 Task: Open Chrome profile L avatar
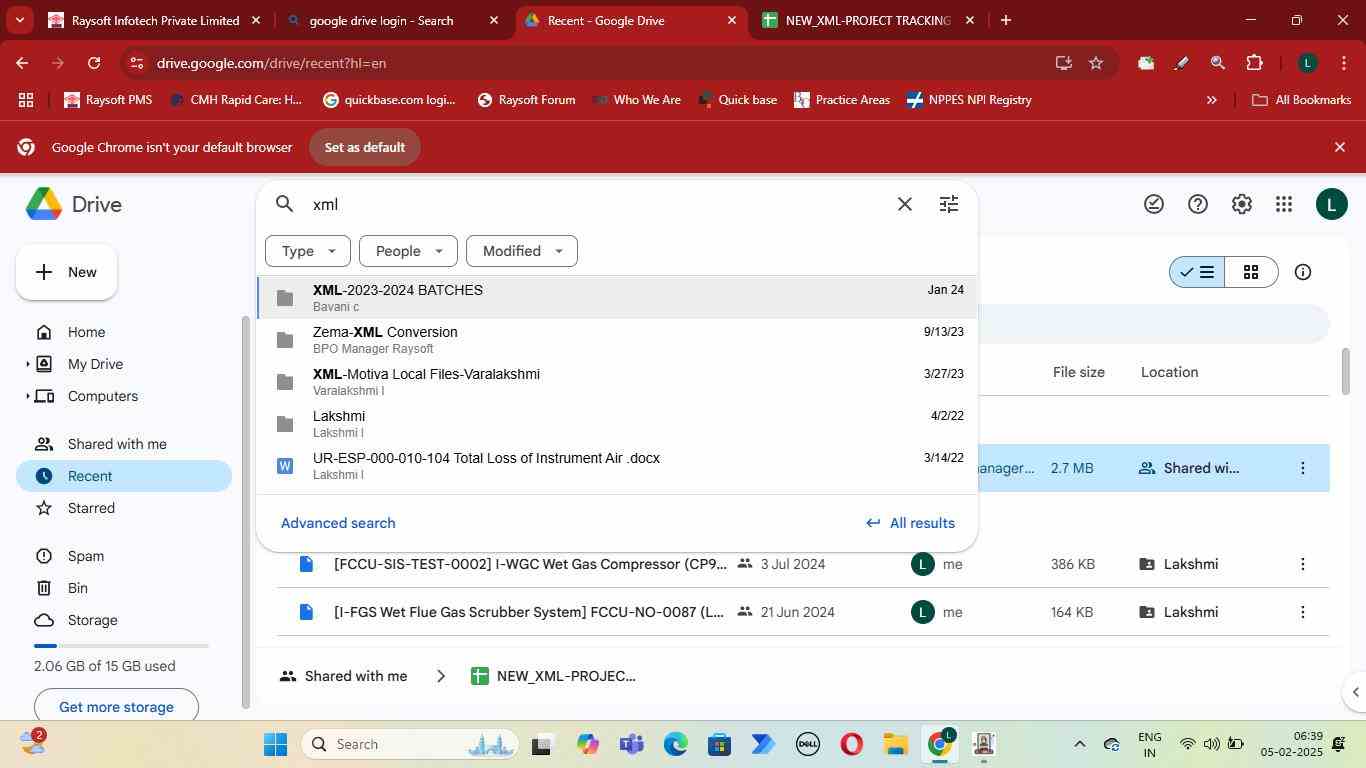[x=1307, y=63]
